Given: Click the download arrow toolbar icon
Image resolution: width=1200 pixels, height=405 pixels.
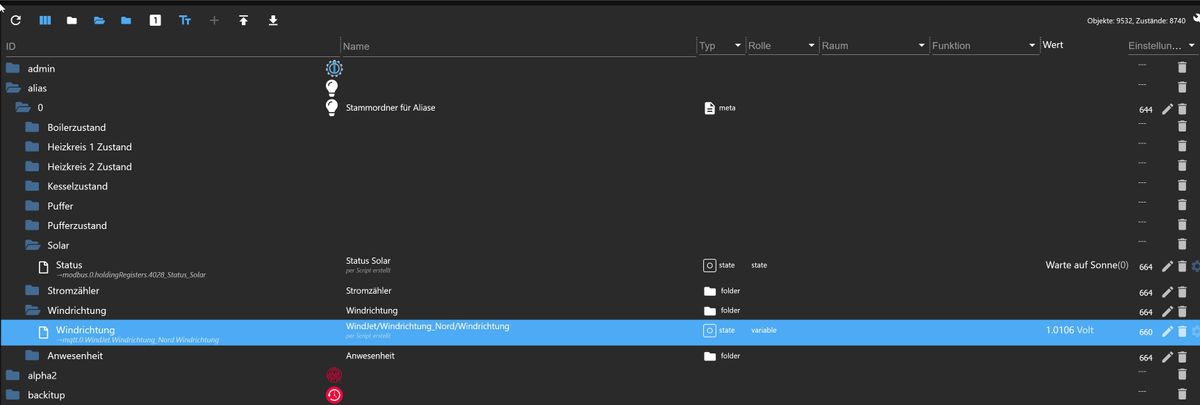Looking at the screenshot, I should pyautogui.click(x=273, y=20).
